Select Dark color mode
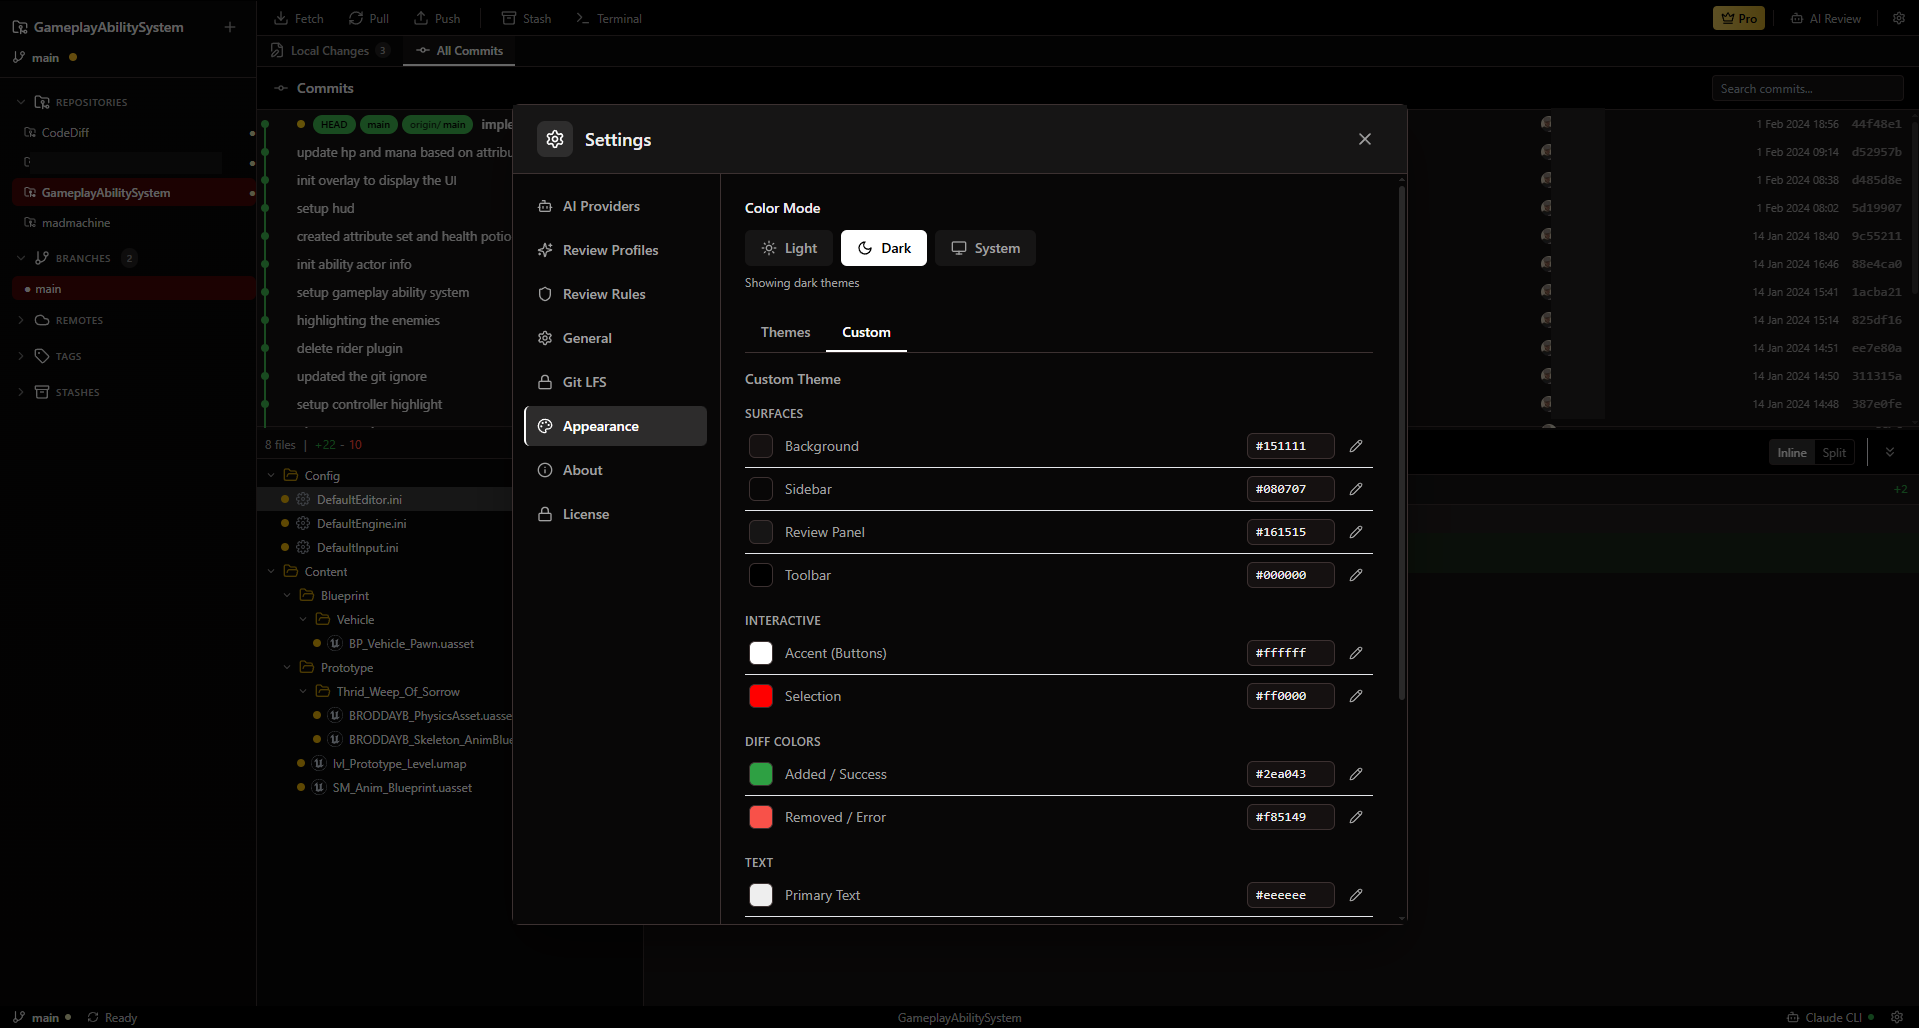 point(884,248)
